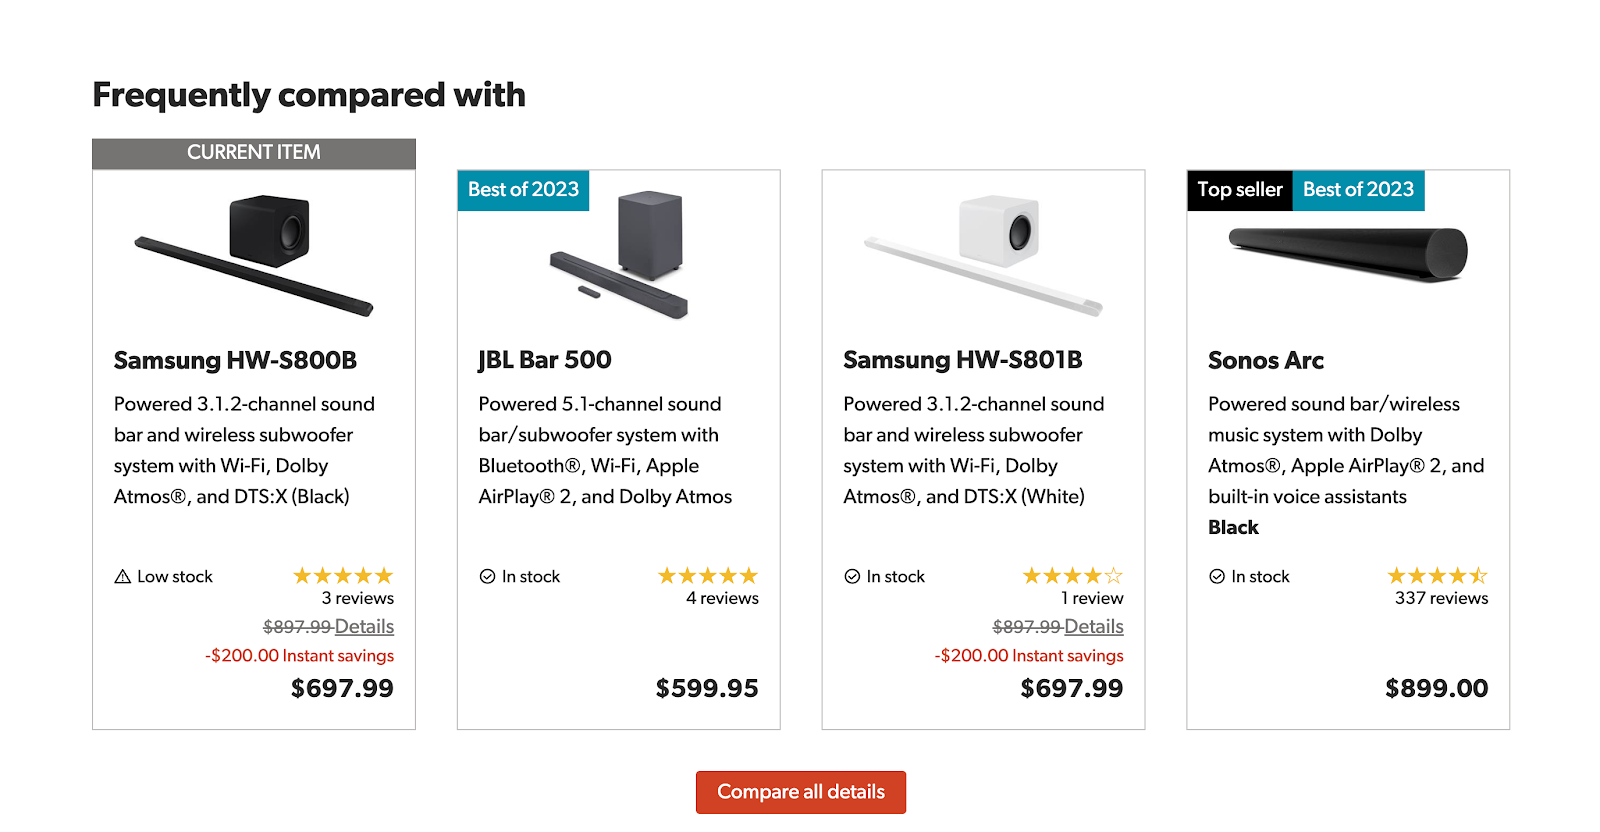This screenshot has width=1600, height=832.
Task: Click the in-stock checkmark icon for Sonos Arc
Action: [x=1216, y=576]
